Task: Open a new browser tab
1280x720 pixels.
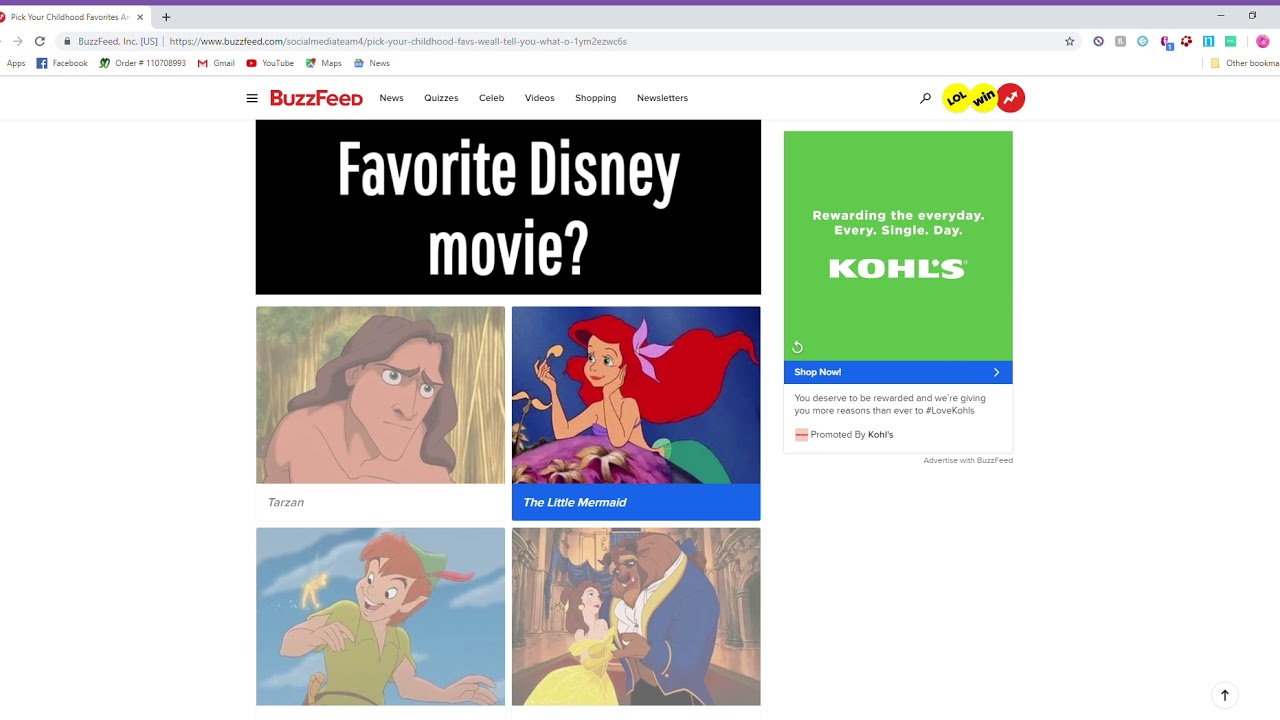Action: click(166, 17)
